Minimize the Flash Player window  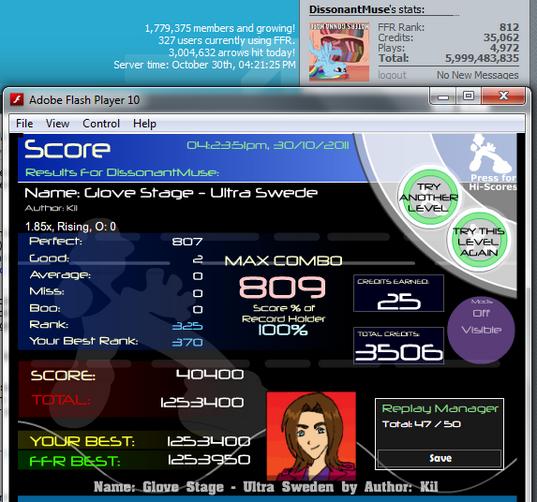(443, 96)
